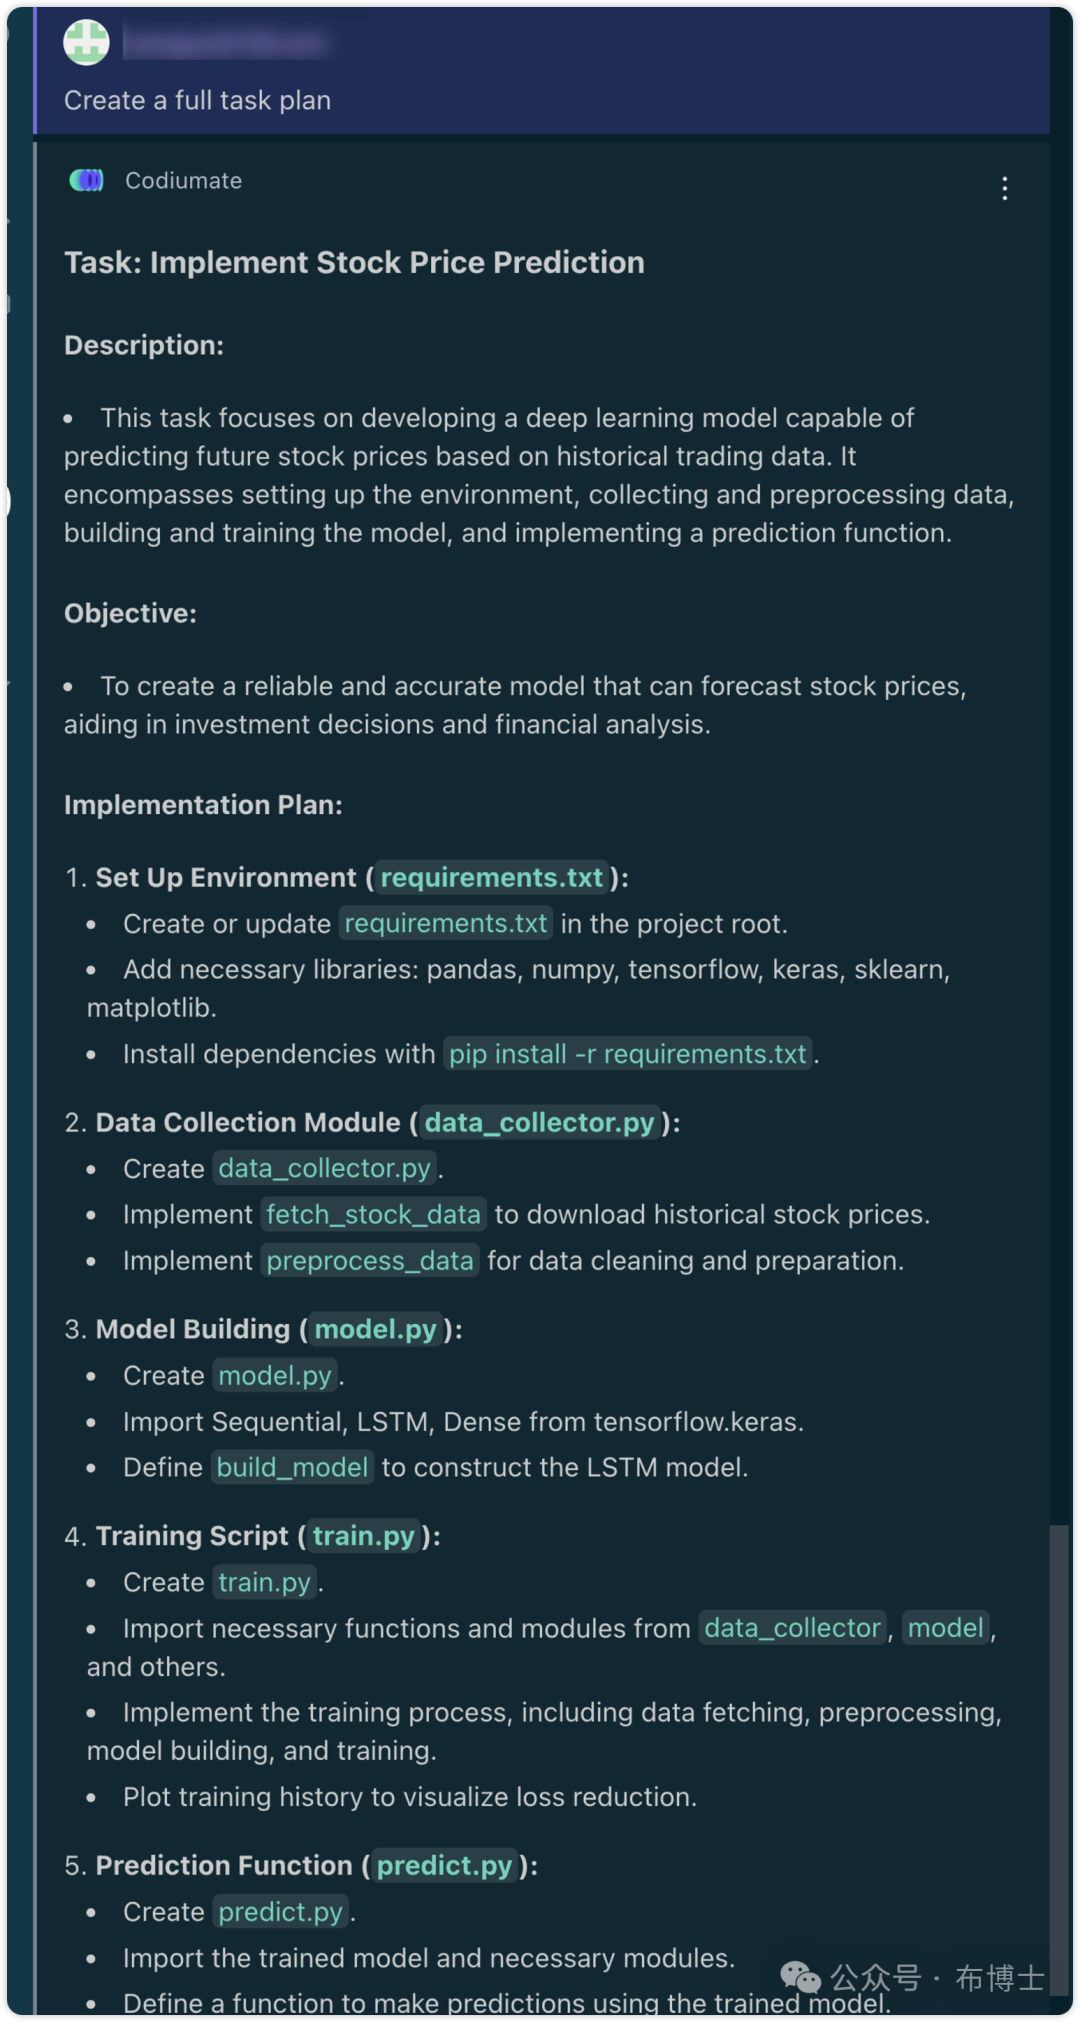
Task: Open requirements.txt in the Set Up Environment heading
Action: pos(492,878)
